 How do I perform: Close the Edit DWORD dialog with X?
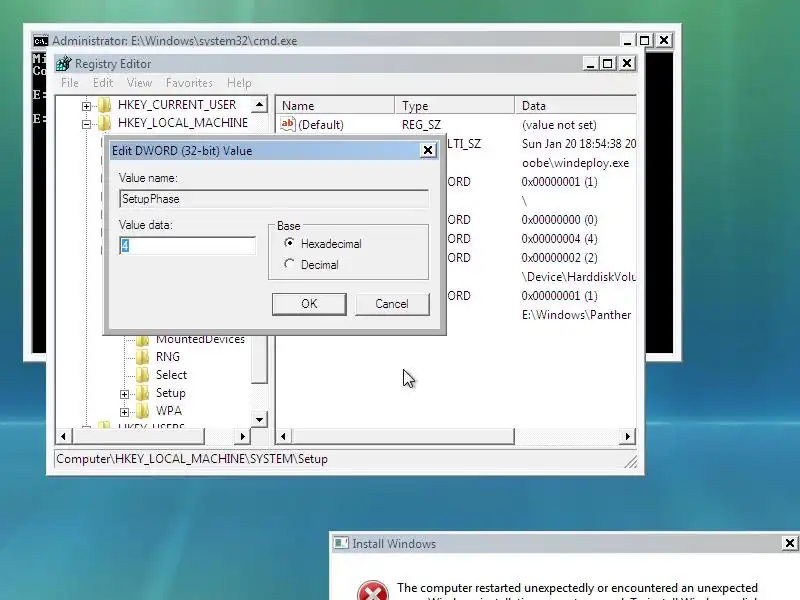428,151
